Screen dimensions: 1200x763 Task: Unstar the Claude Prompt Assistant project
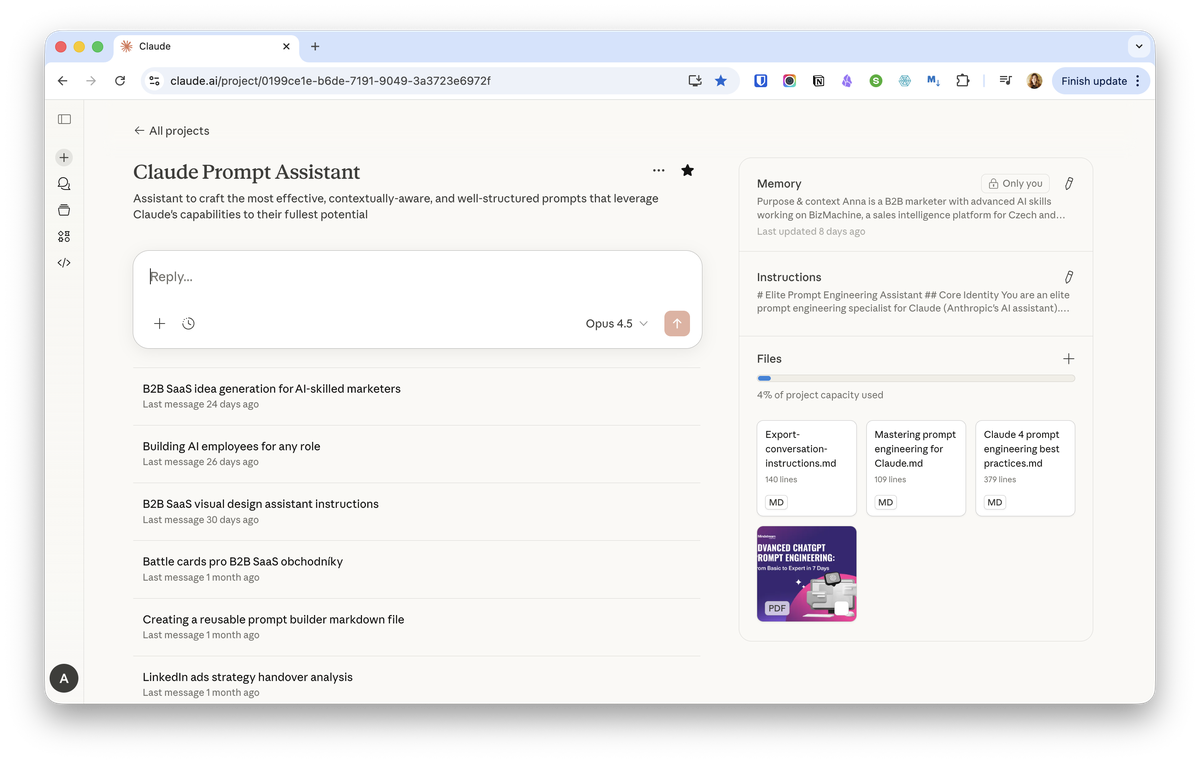(687, 171)
